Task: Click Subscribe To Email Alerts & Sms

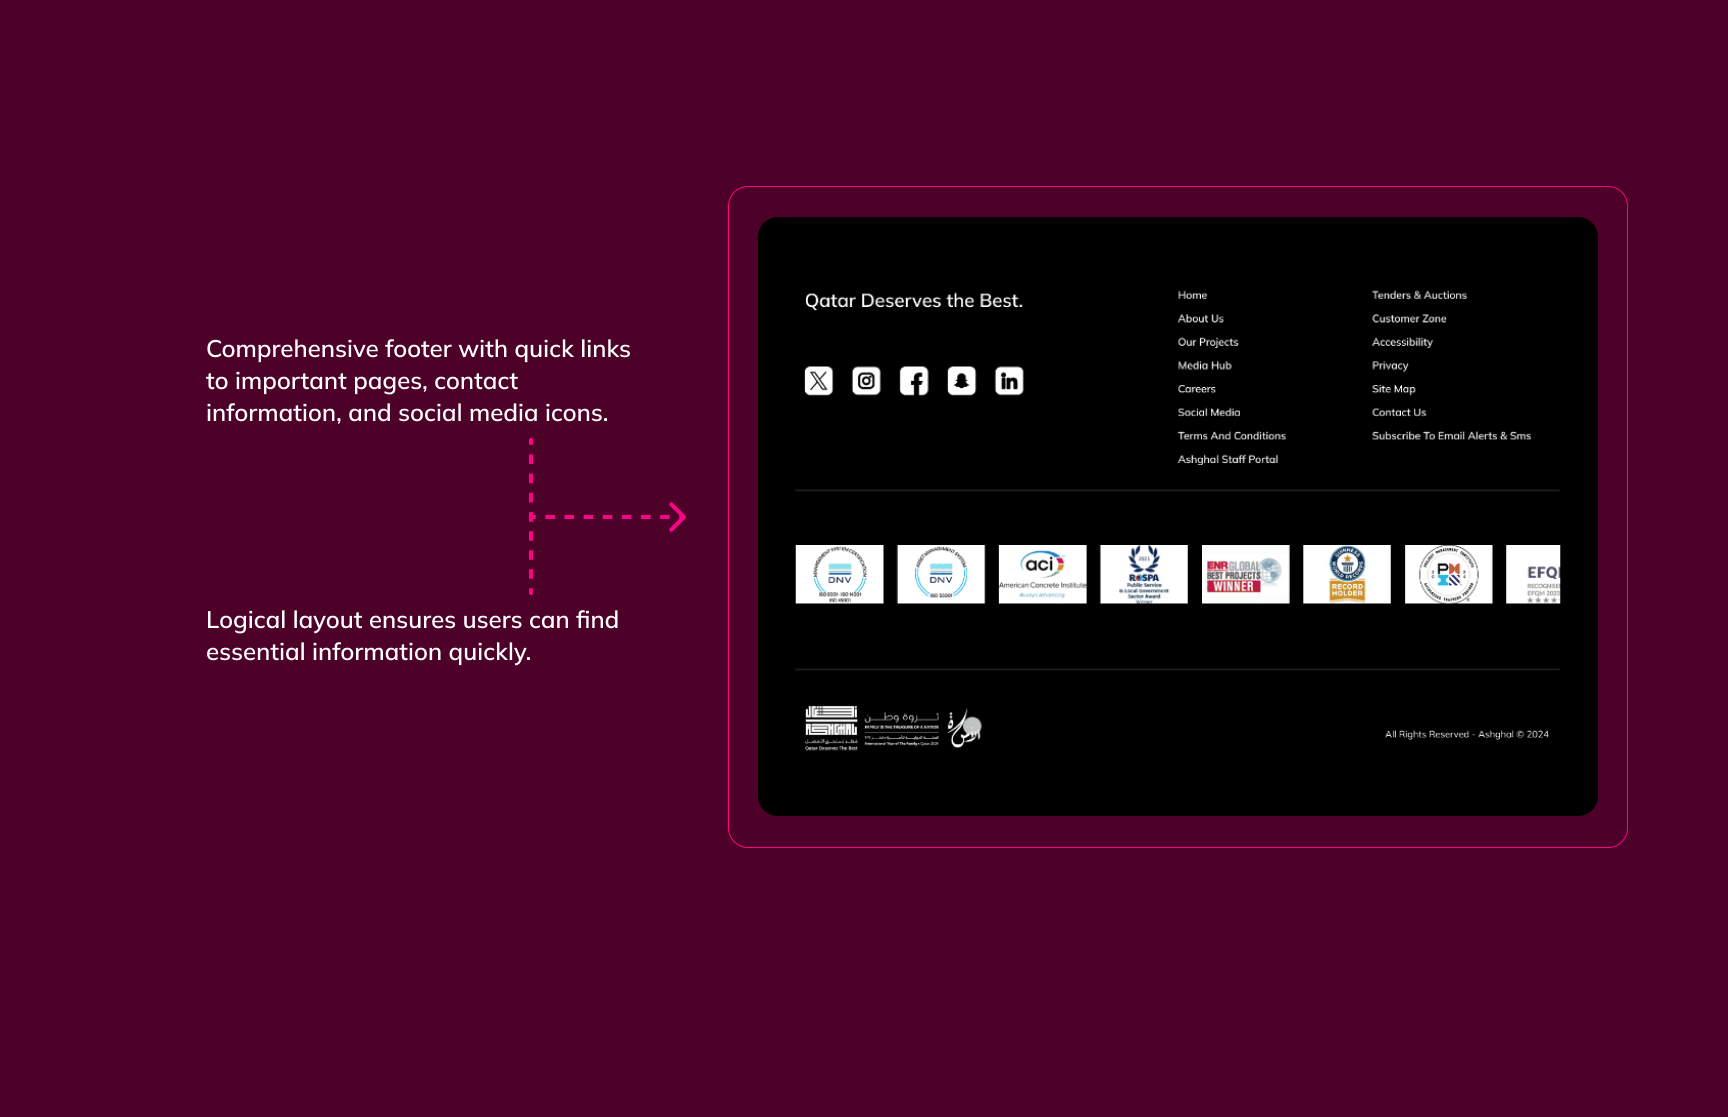Action: point(1451,436)
